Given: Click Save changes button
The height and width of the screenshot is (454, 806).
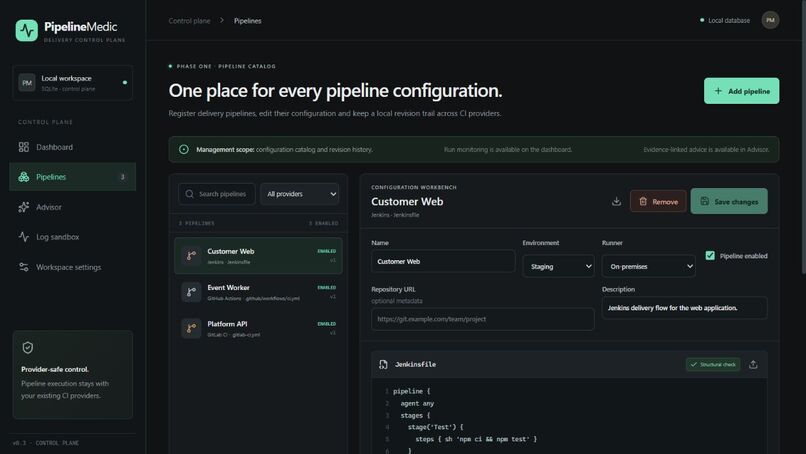Looking at the screenshot, I should 729,201.
